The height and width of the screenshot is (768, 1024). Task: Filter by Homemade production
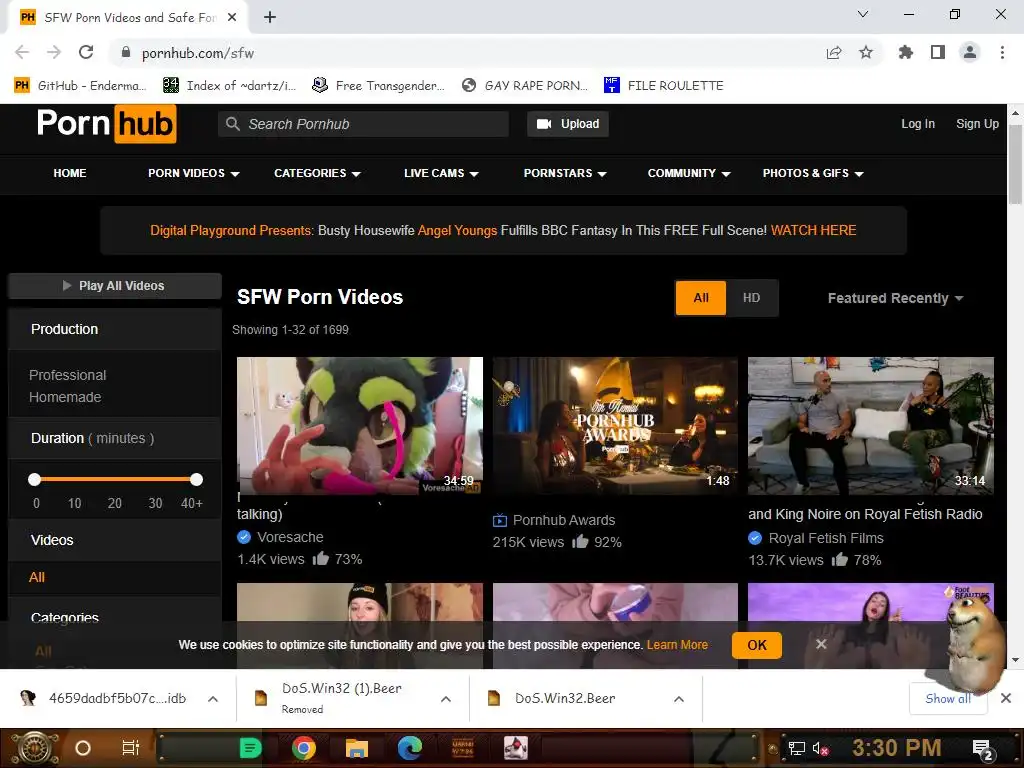pos(65,397)
